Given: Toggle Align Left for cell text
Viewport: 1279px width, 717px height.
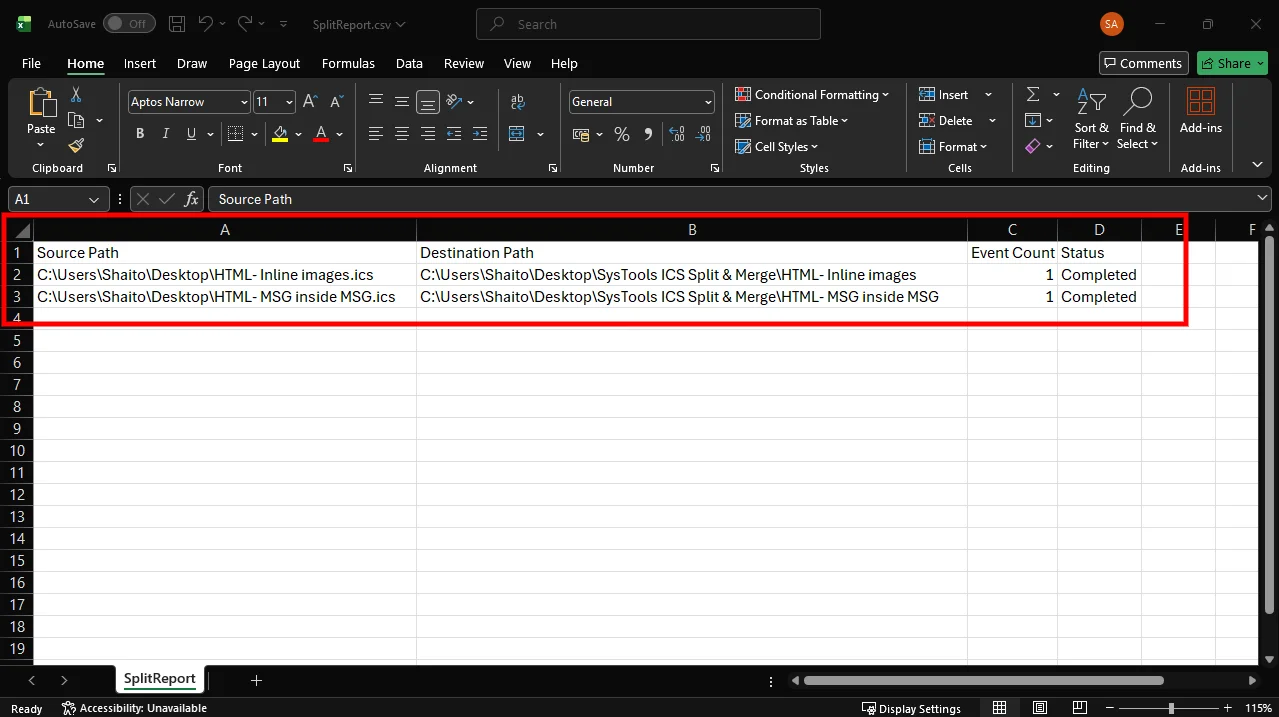Looking at the screenshot, I should point(376,134).
